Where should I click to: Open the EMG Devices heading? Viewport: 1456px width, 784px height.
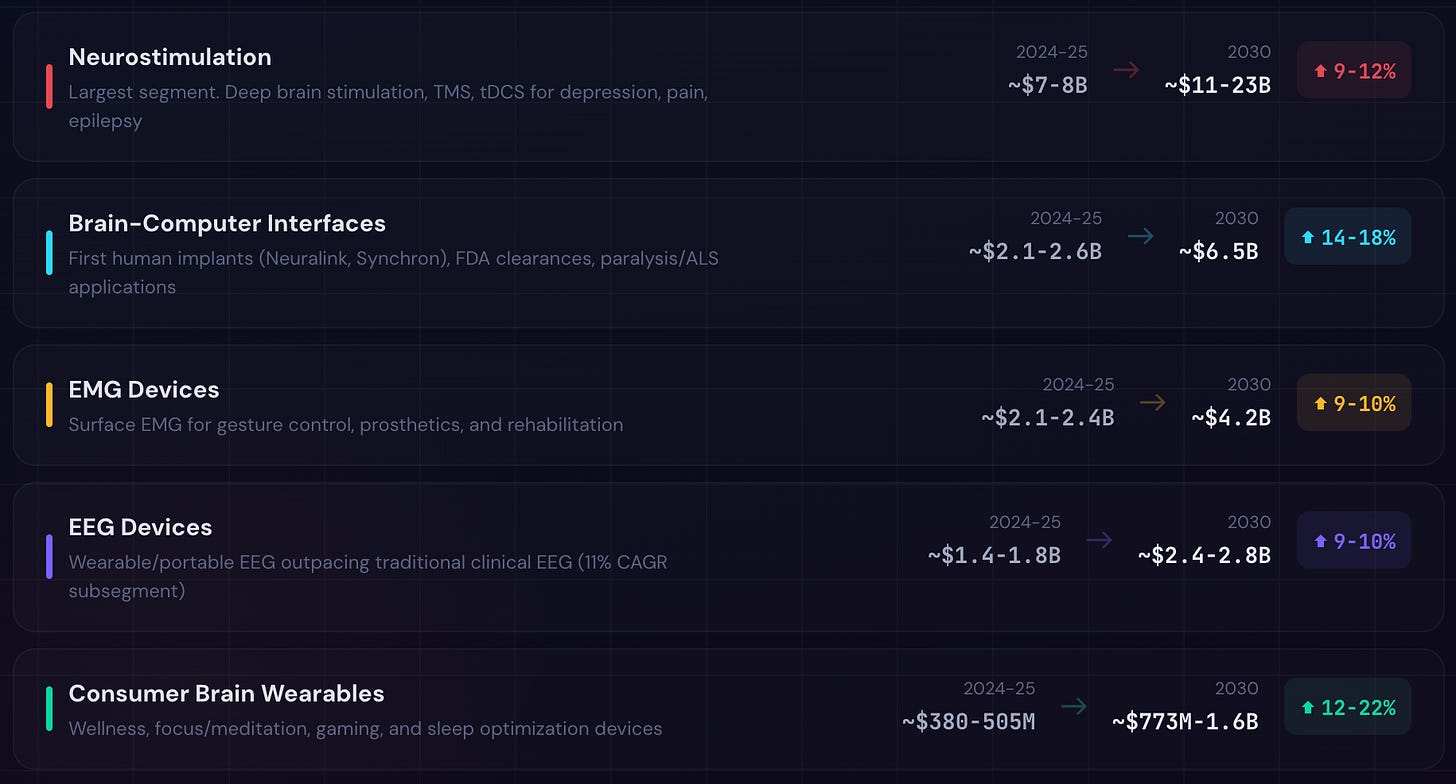pos(144,389)
